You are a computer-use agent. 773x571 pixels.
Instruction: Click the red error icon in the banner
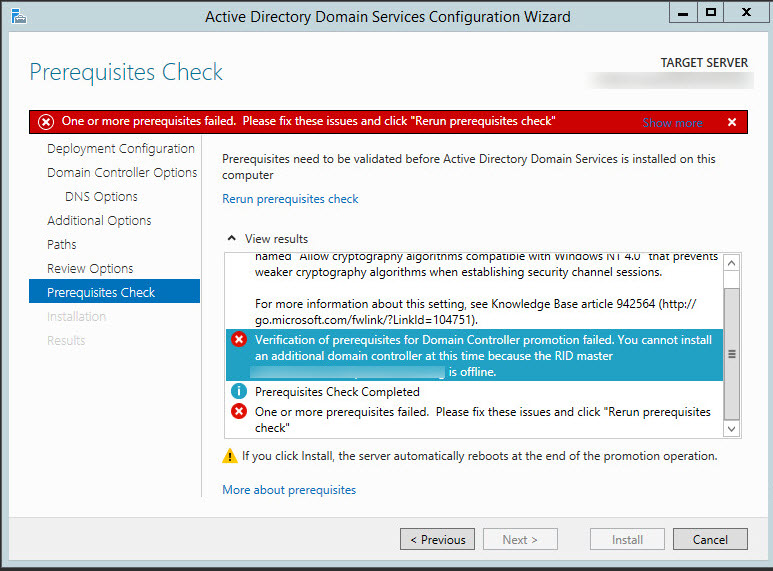46,122
